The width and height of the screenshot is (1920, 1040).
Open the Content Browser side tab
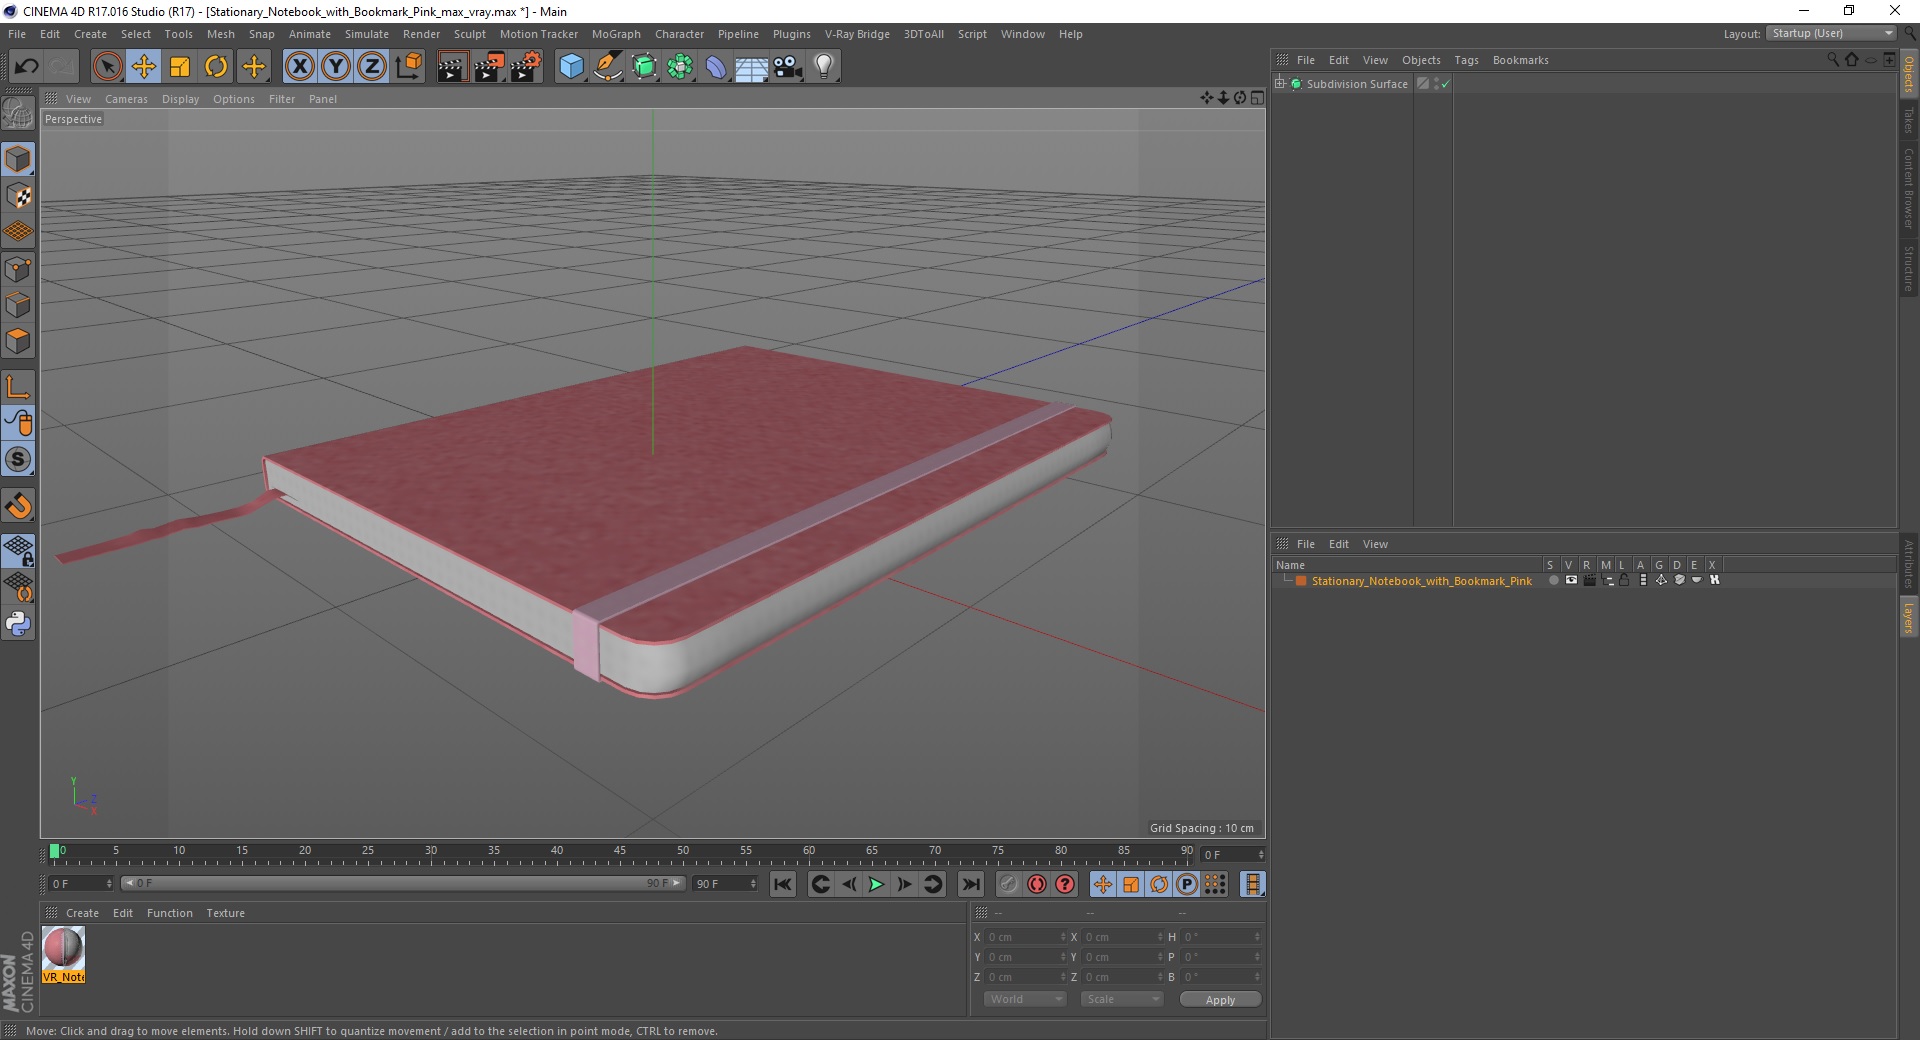(1909, 188)
